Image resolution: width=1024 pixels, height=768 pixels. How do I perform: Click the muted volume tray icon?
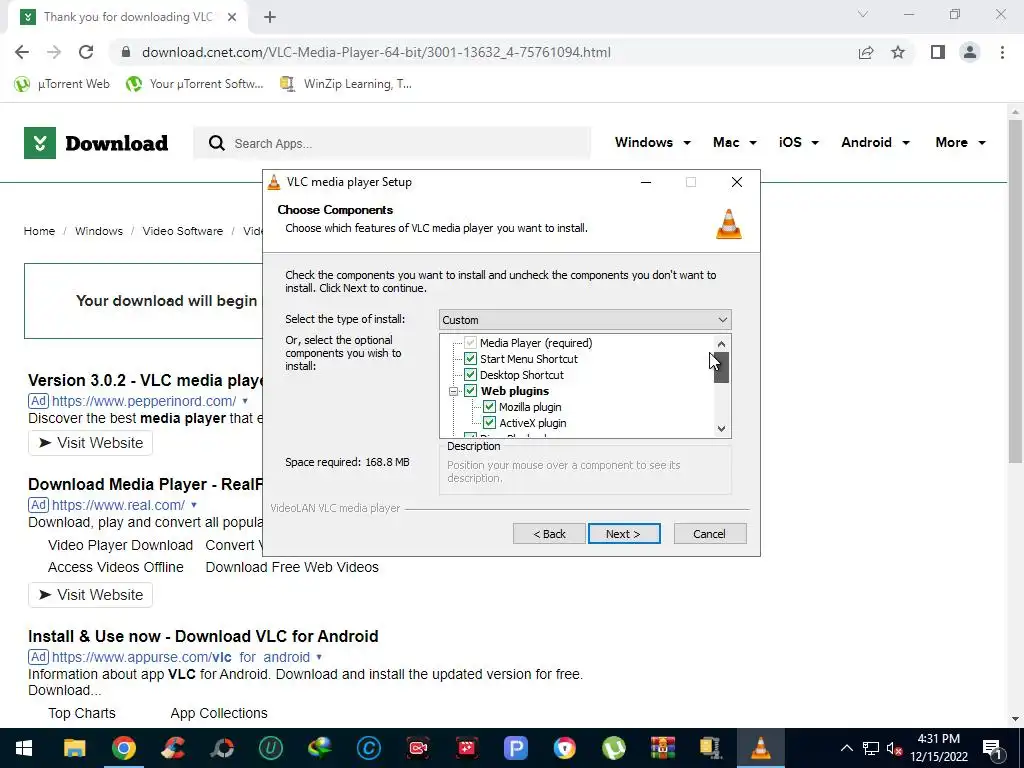(895, 748)
